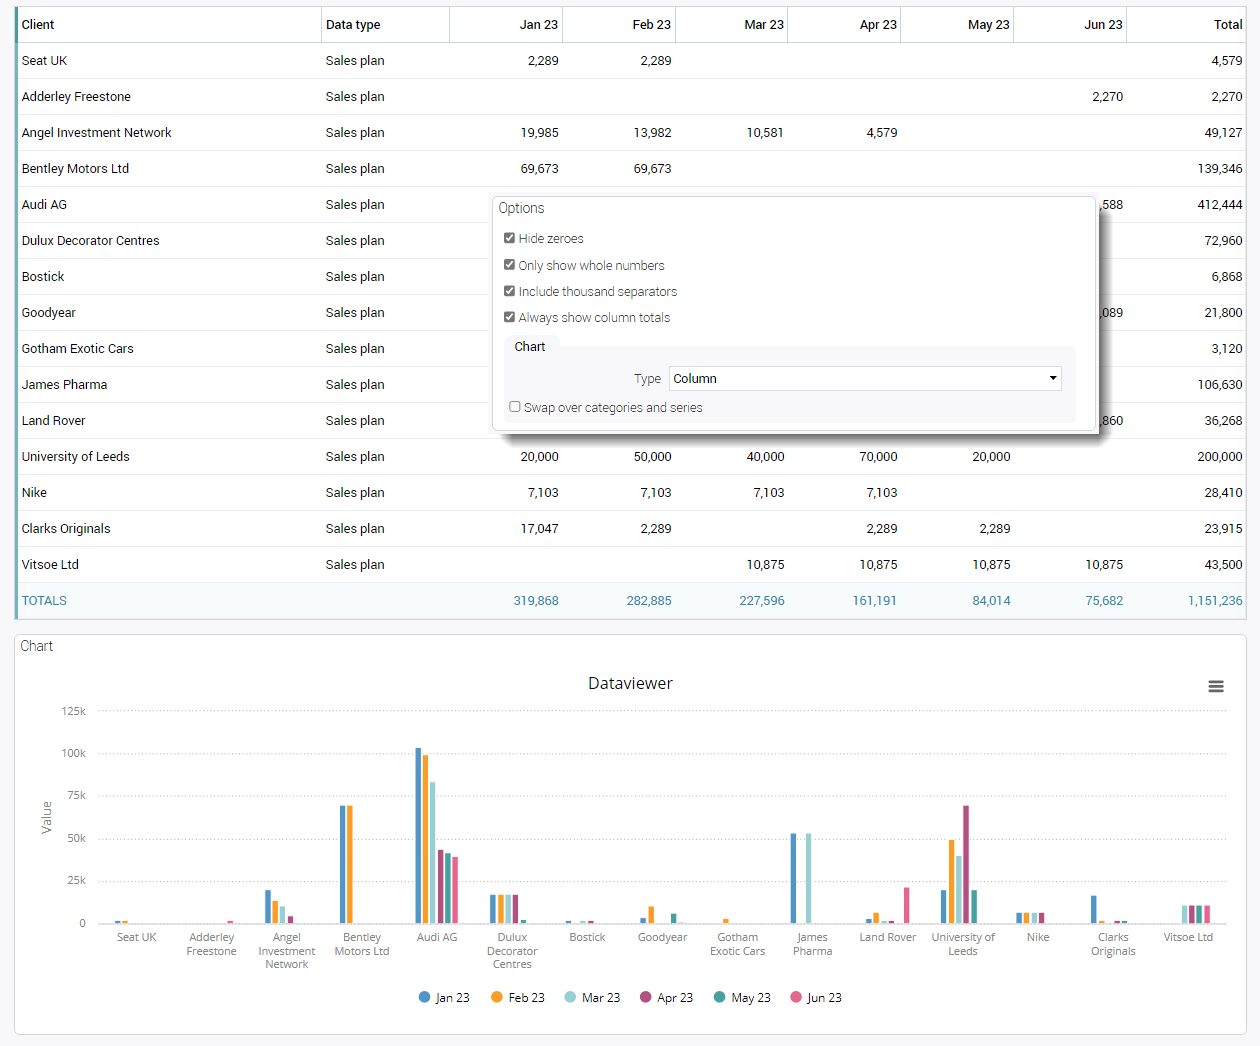Click the 1,151,236 grand total value
1260x1046 pixels.
pyautogui.click(x=1215, y=601)
